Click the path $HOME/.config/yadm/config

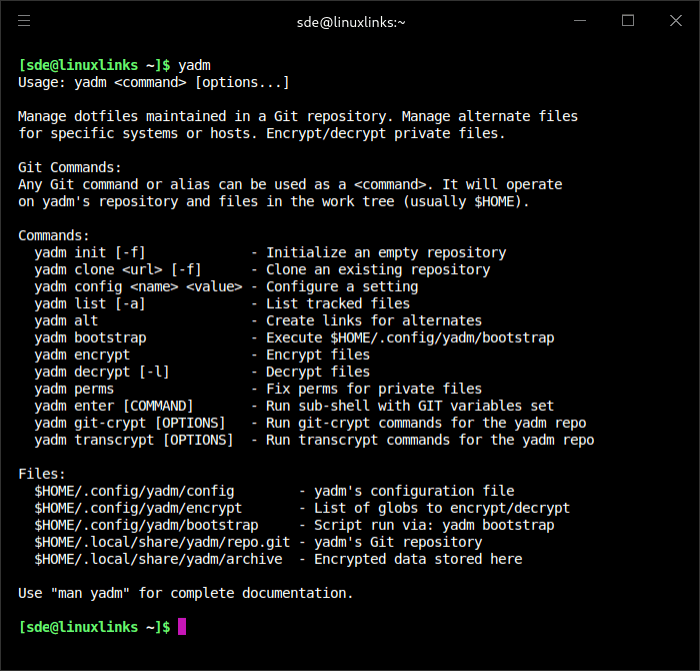coord(134,491)
